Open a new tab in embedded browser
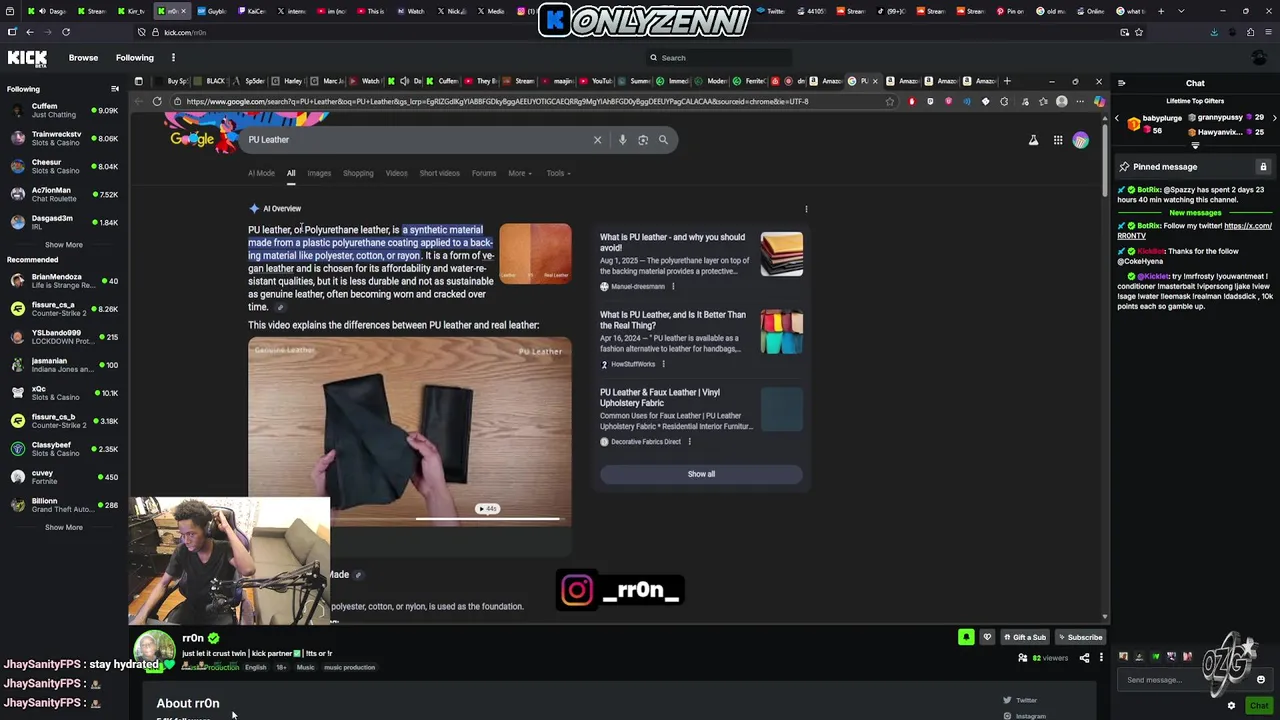Viewport: 1280px width, 720px height. pyautogui.click(x=1007, y=81)
